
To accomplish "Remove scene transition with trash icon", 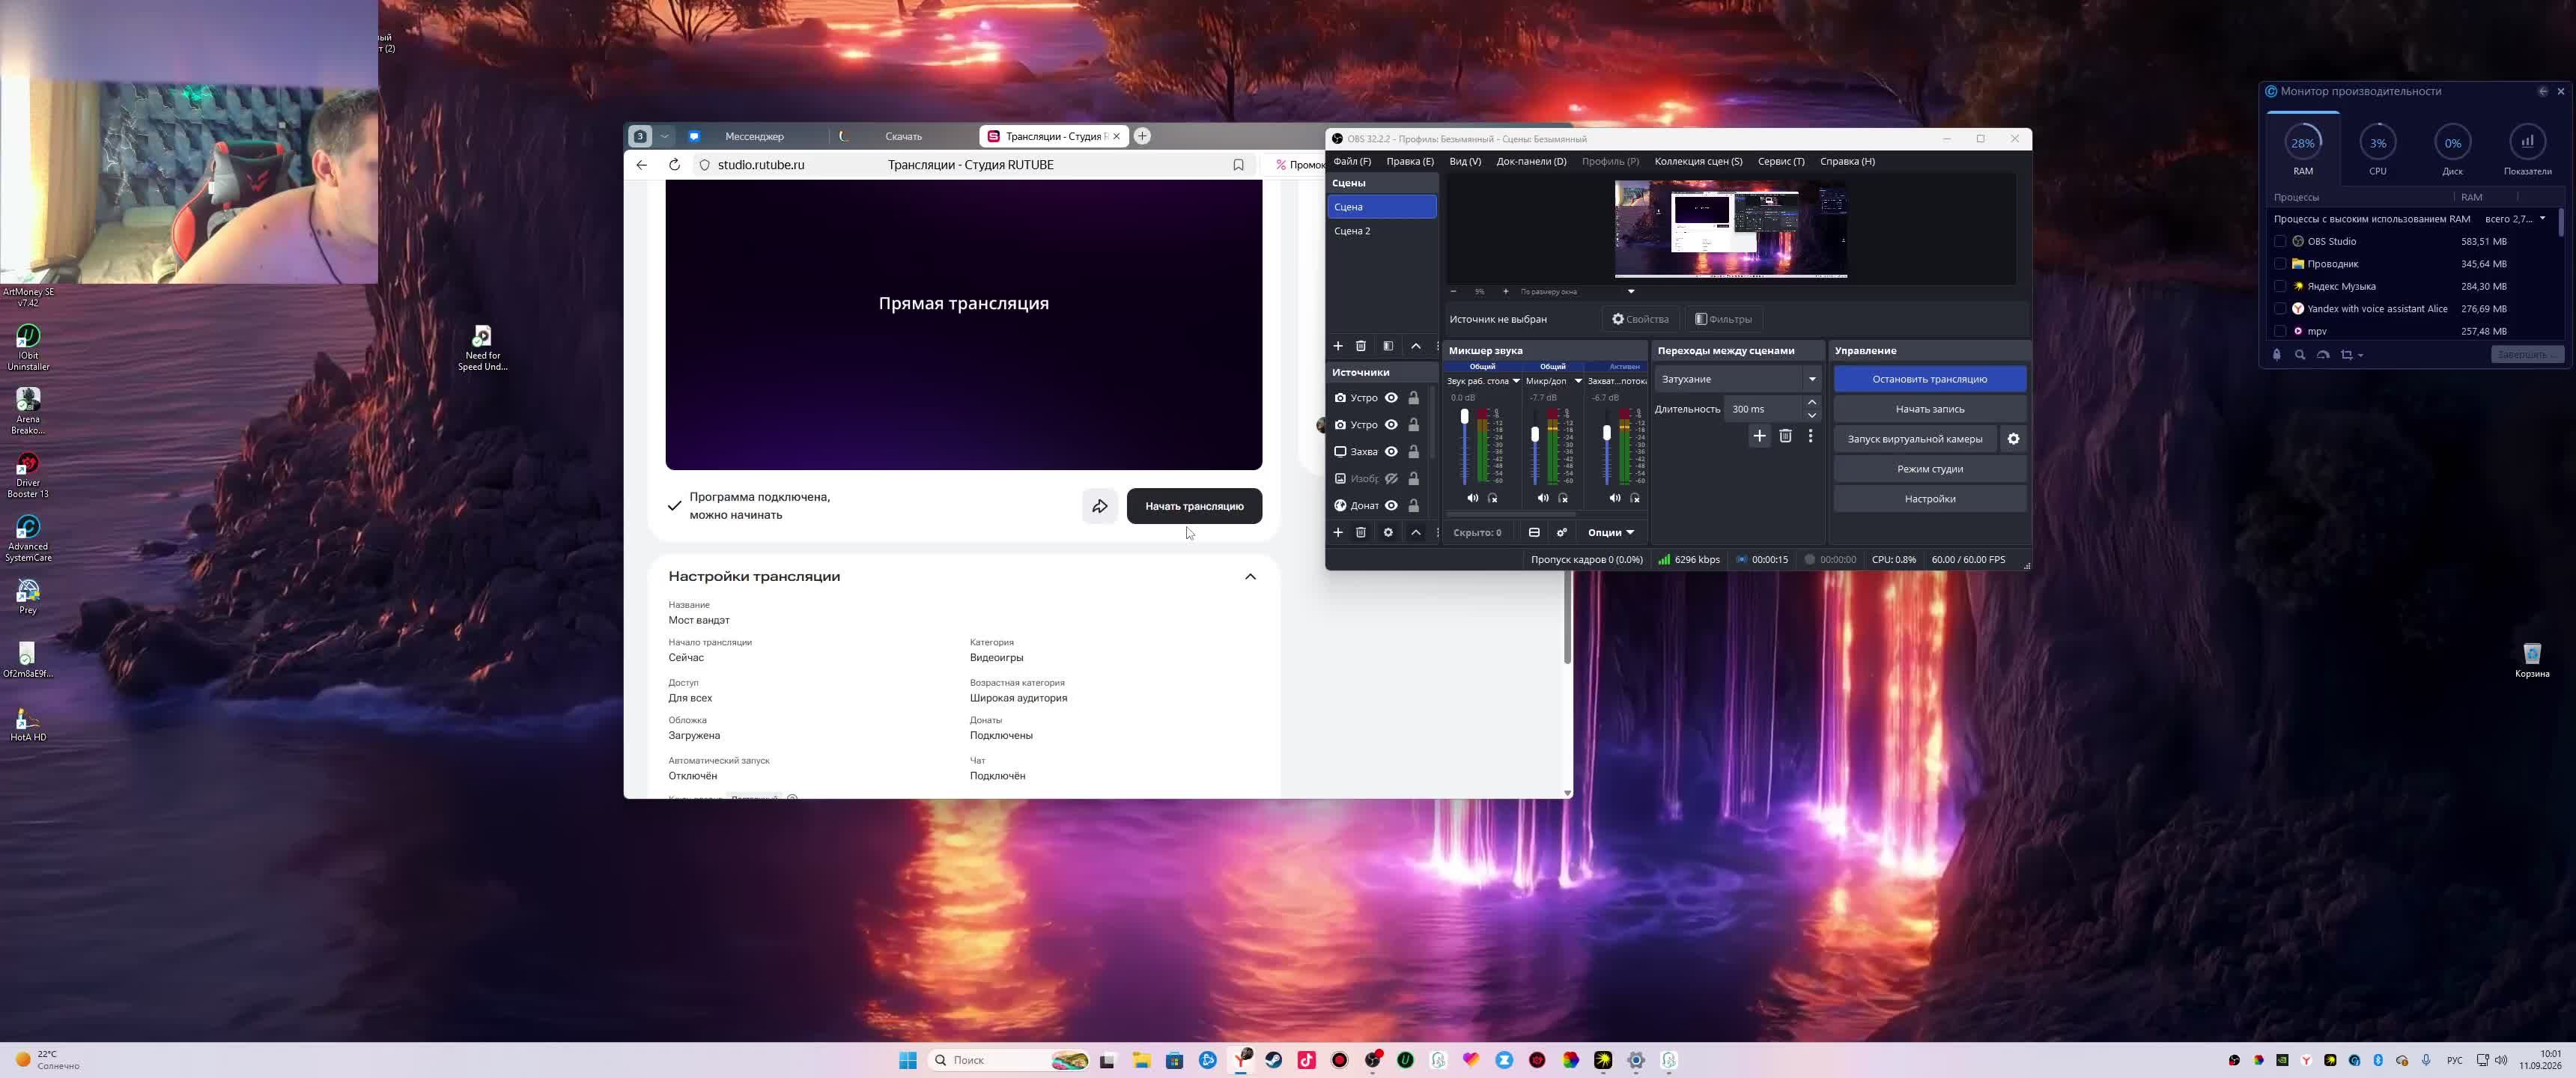I will [x=1785, y=436].
